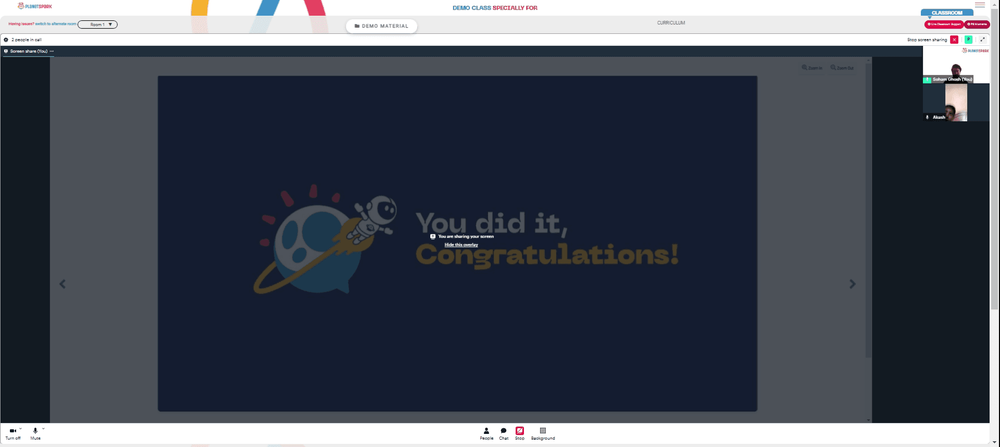Screen dimensions: 1000x447
Task: Click Live Classroom Support button
Action: [944, 24]
